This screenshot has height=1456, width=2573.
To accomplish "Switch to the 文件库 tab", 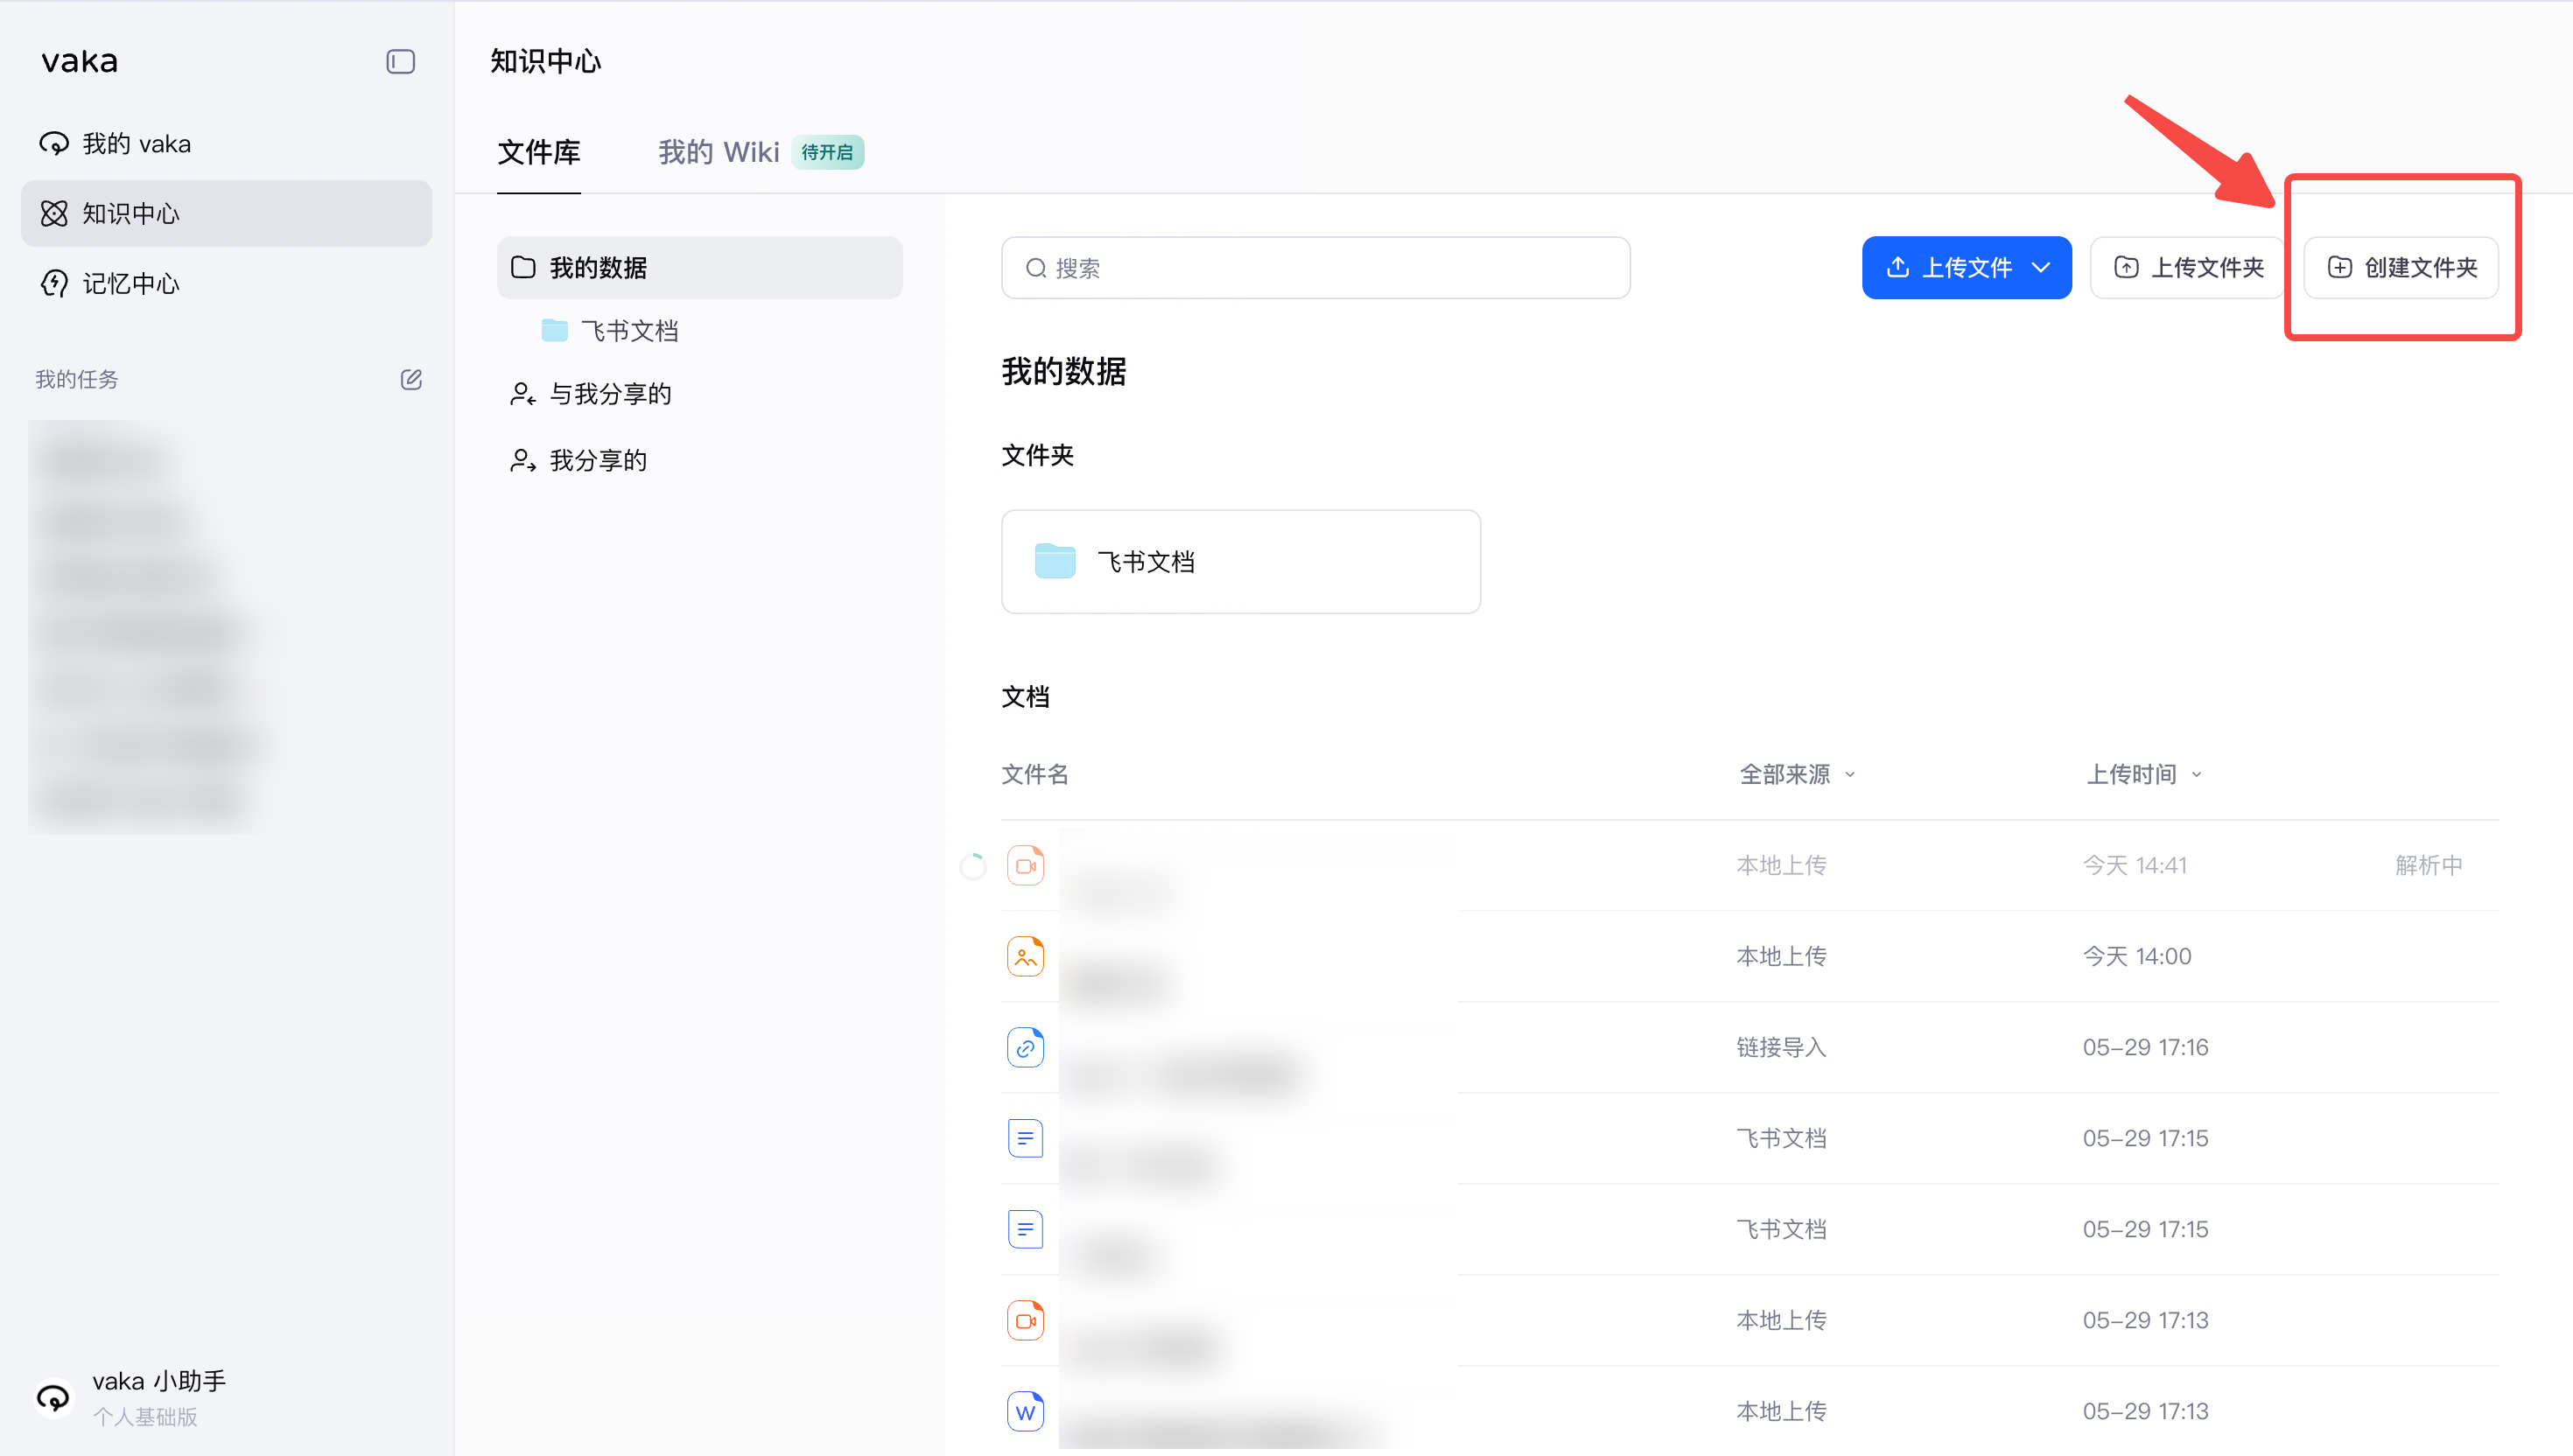I will tap(539, 152).
